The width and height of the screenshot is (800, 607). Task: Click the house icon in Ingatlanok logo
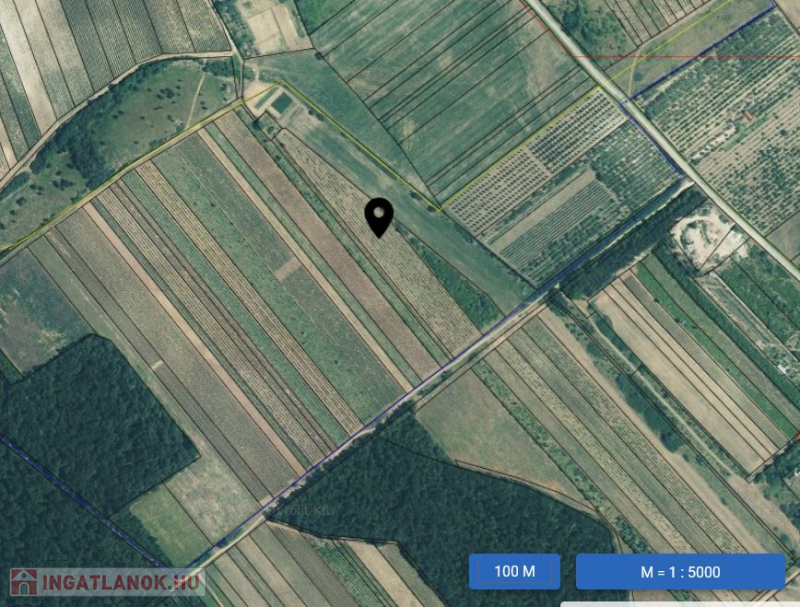(x=24, y=582)
